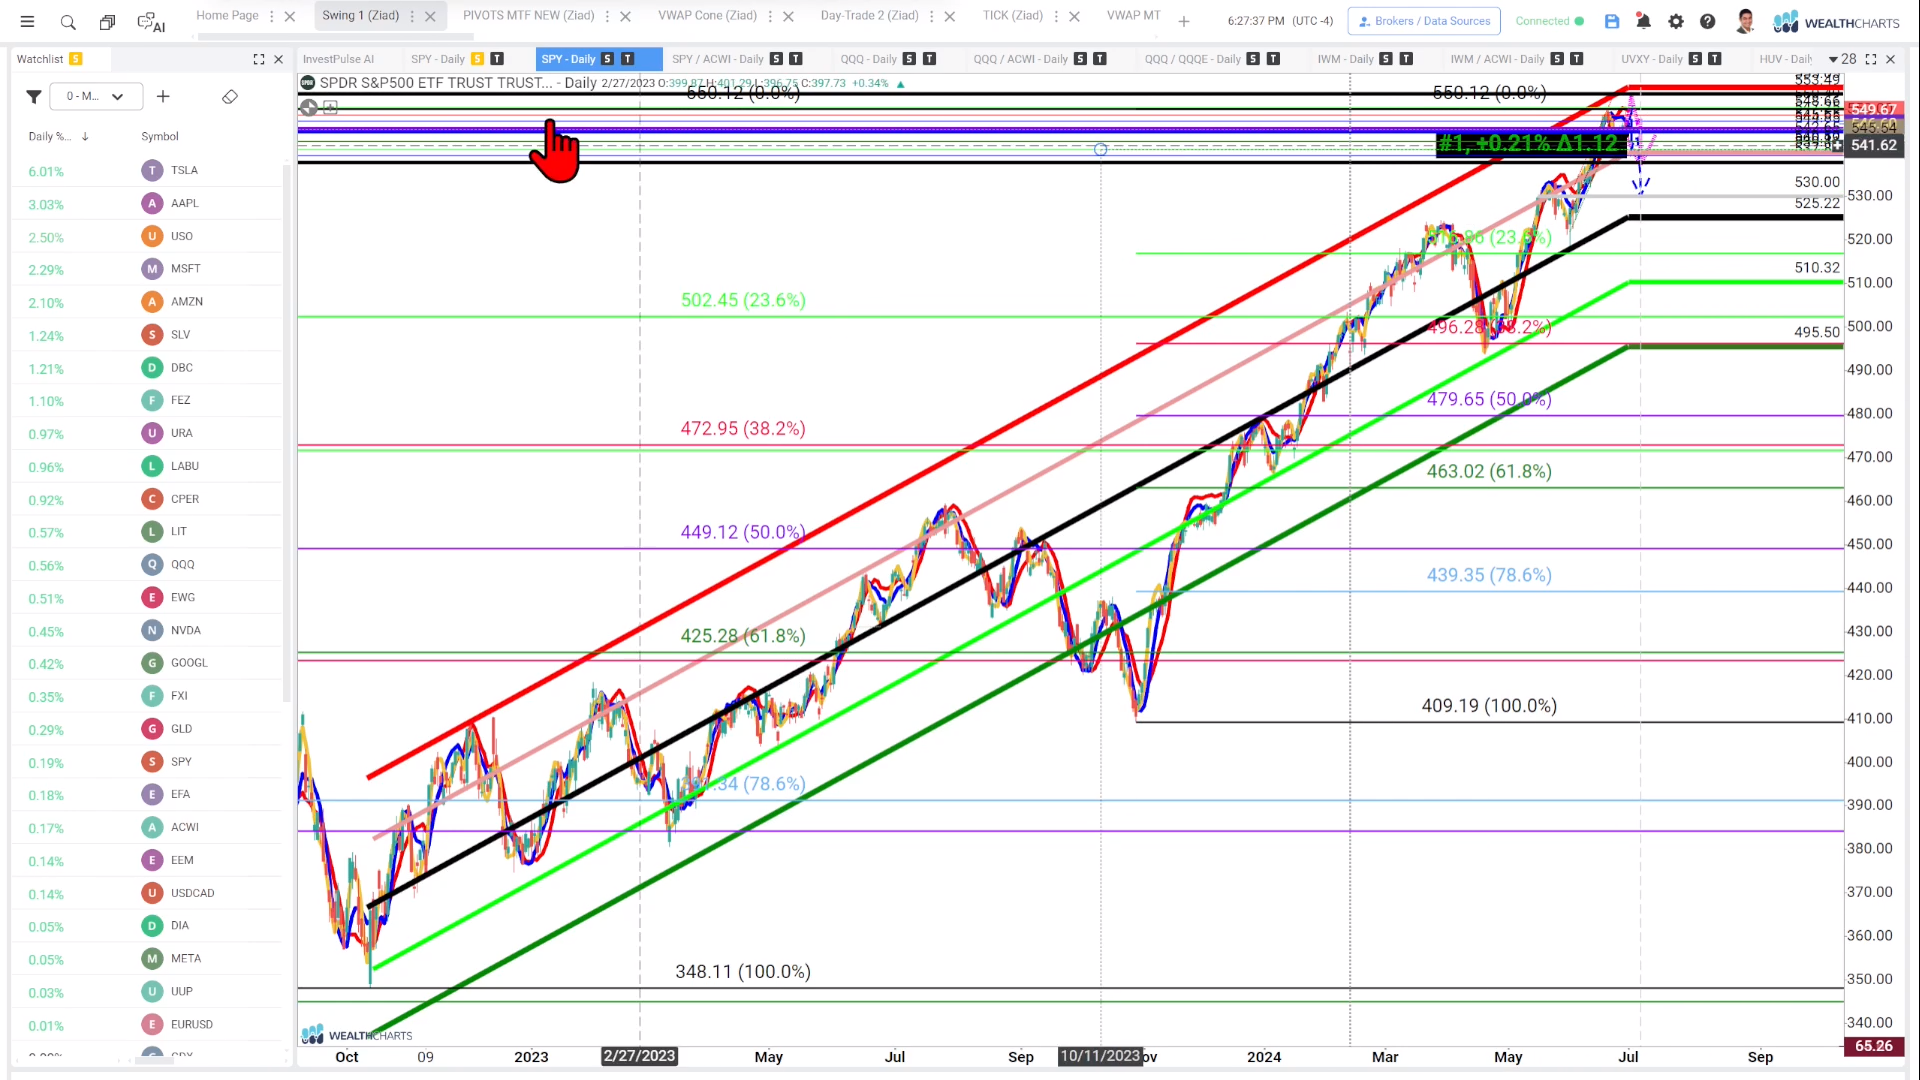Select META row in watchlist
The height and width of the screenshot is (1080, 1920).
click(147, 959)
